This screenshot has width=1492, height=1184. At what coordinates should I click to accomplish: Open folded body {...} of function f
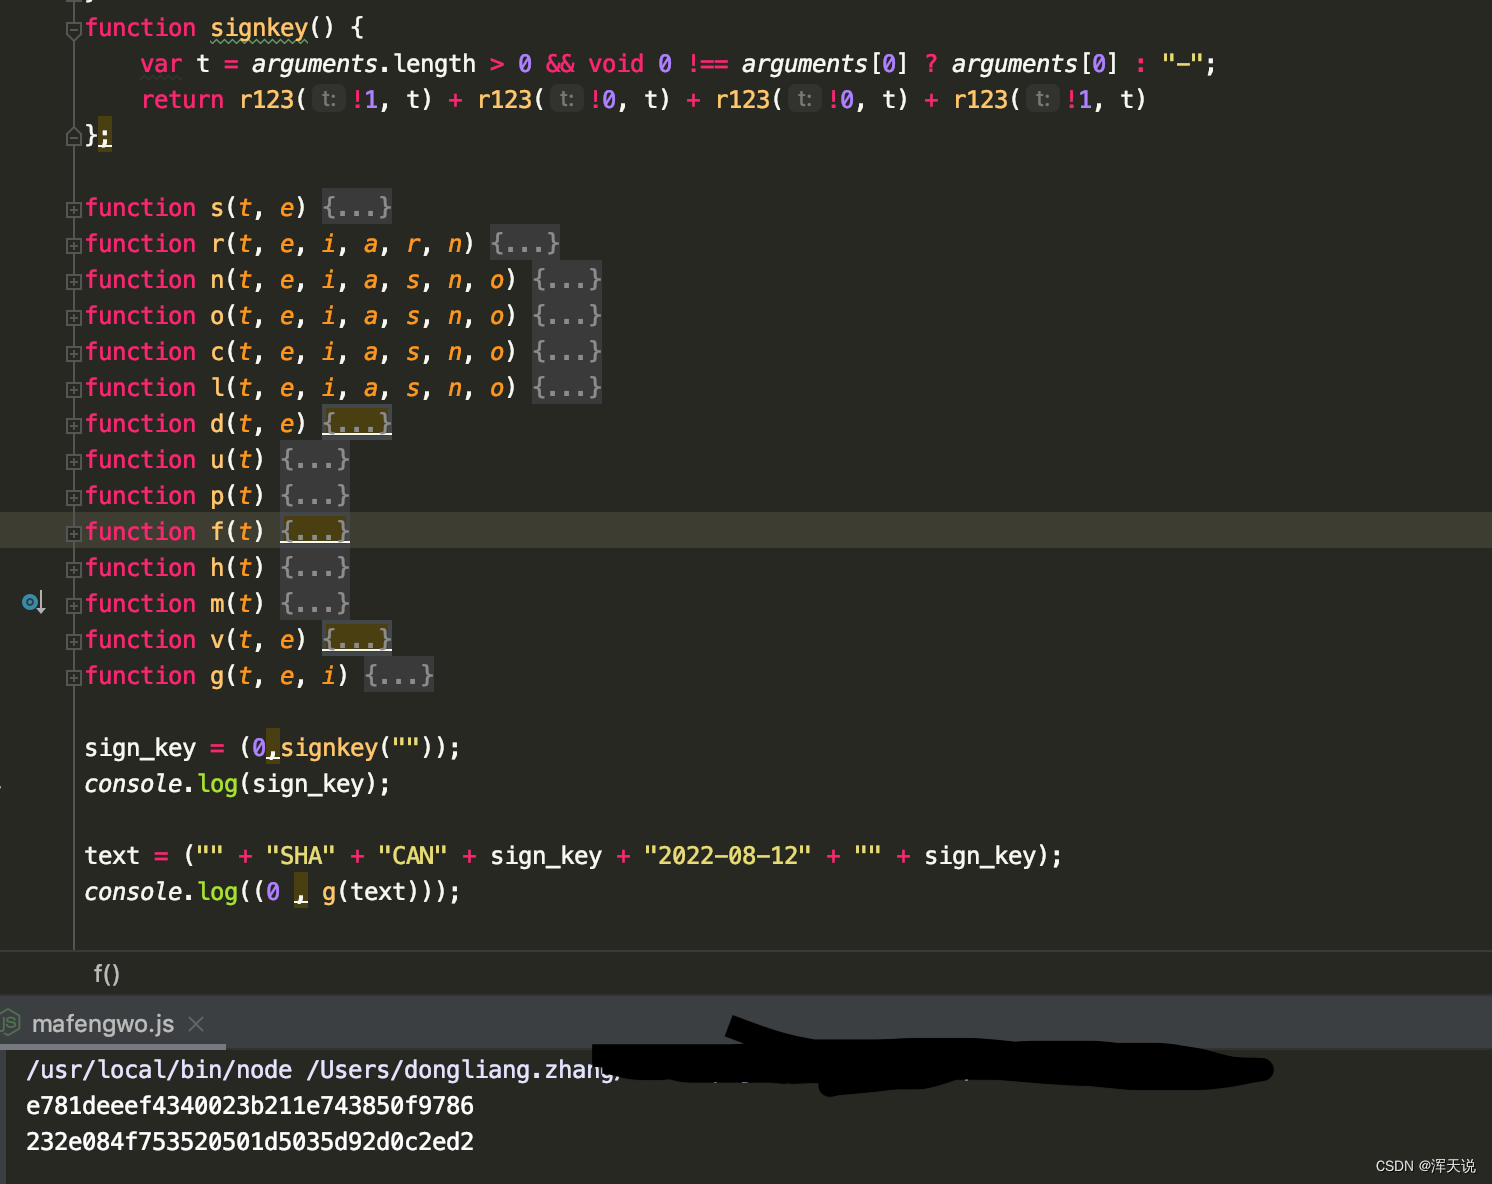tap(314, 532)
